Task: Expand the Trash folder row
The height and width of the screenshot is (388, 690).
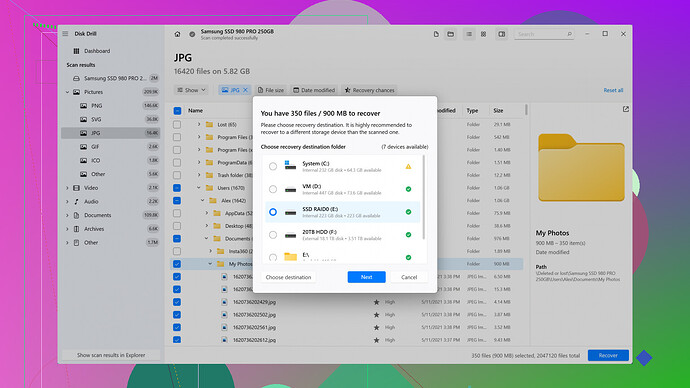Action: pyautogui.click(x=199, y=175)
